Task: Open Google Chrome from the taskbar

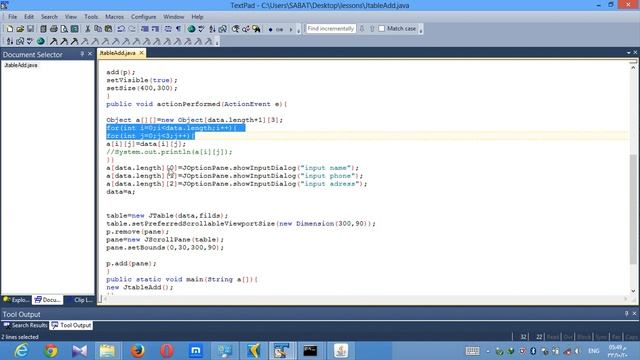Action: coord(51,351)
